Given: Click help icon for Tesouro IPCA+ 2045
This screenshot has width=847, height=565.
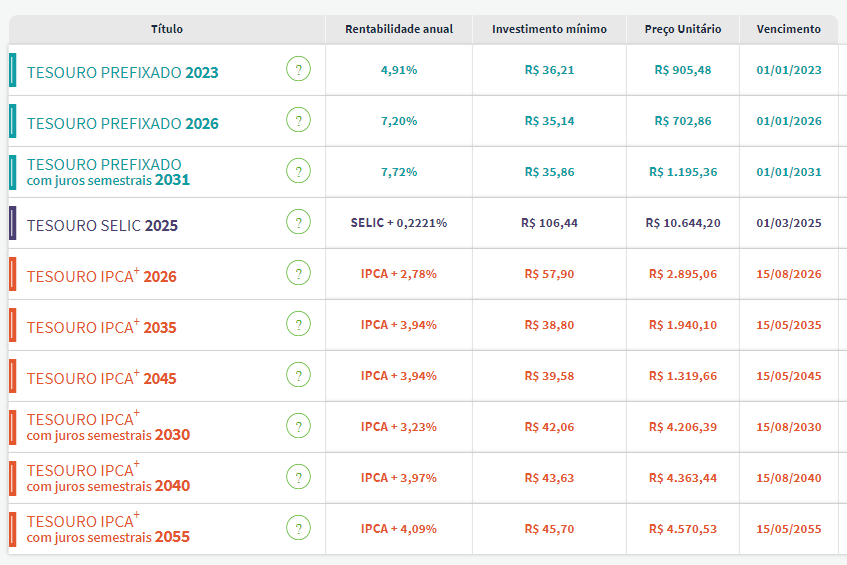Looking at the screenshot, I should click(x=298, y=375).
